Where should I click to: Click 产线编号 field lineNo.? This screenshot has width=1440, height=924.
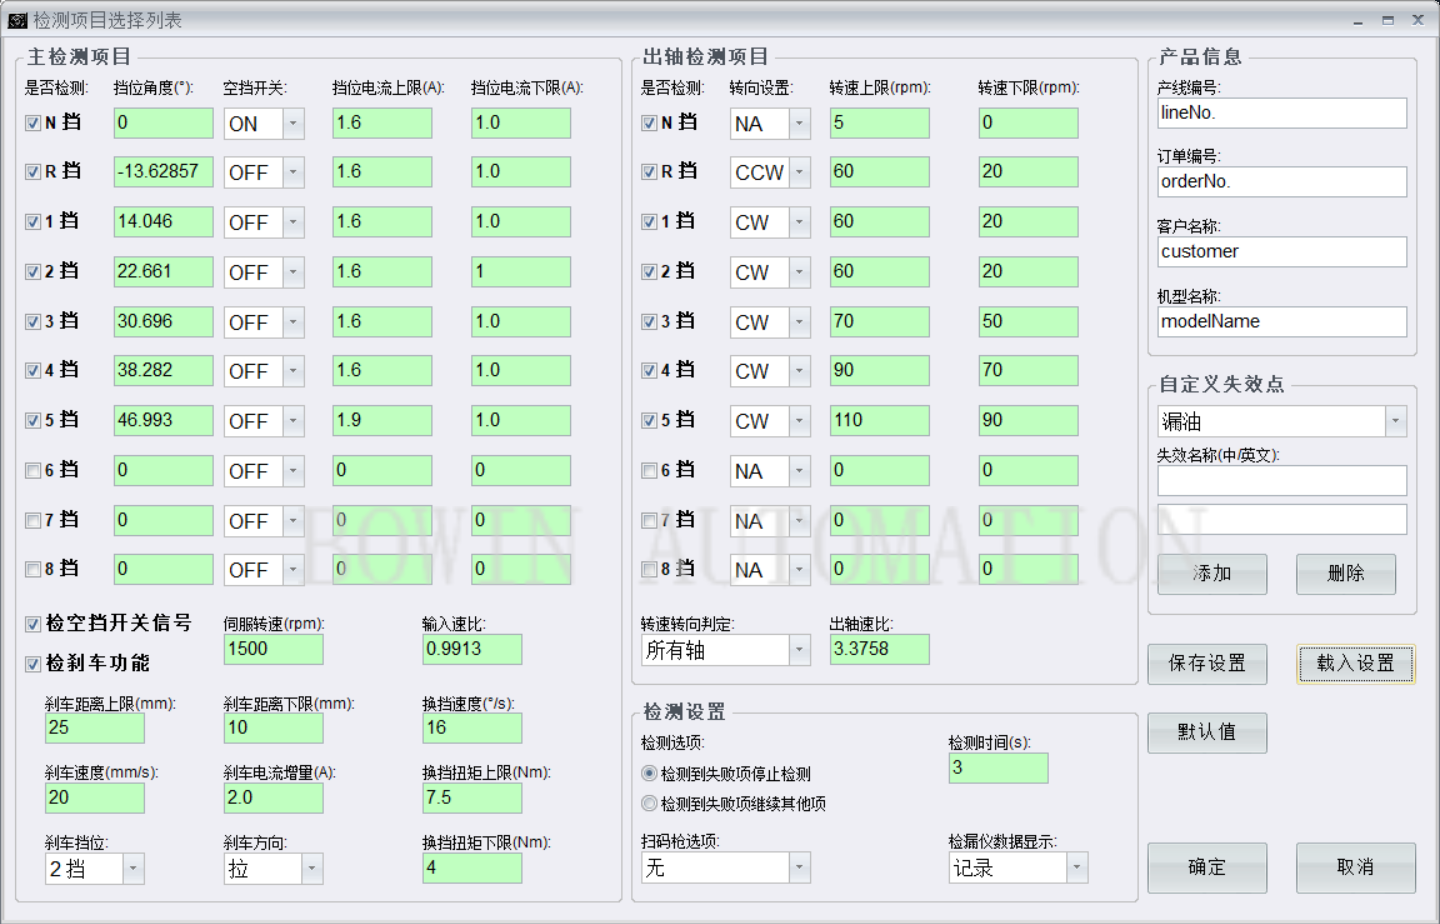[1282, 113]
